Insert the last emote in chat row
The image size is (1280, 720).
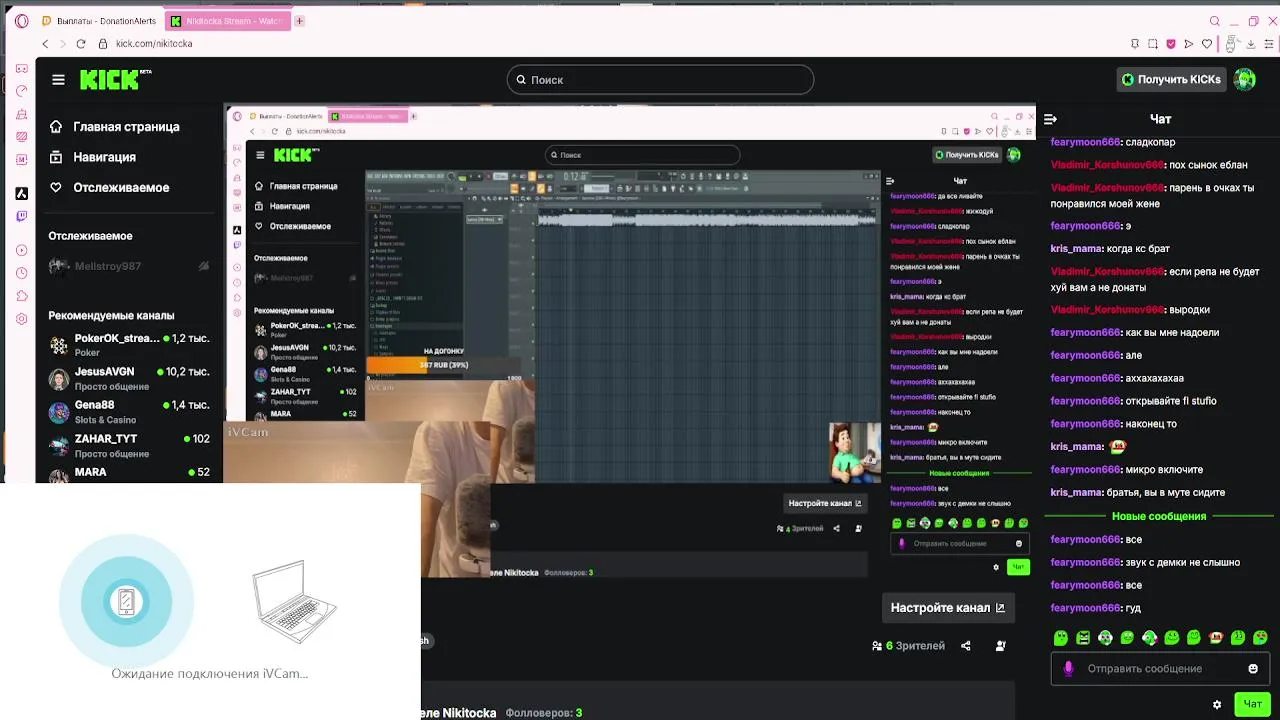click(x=1261, y=638)
